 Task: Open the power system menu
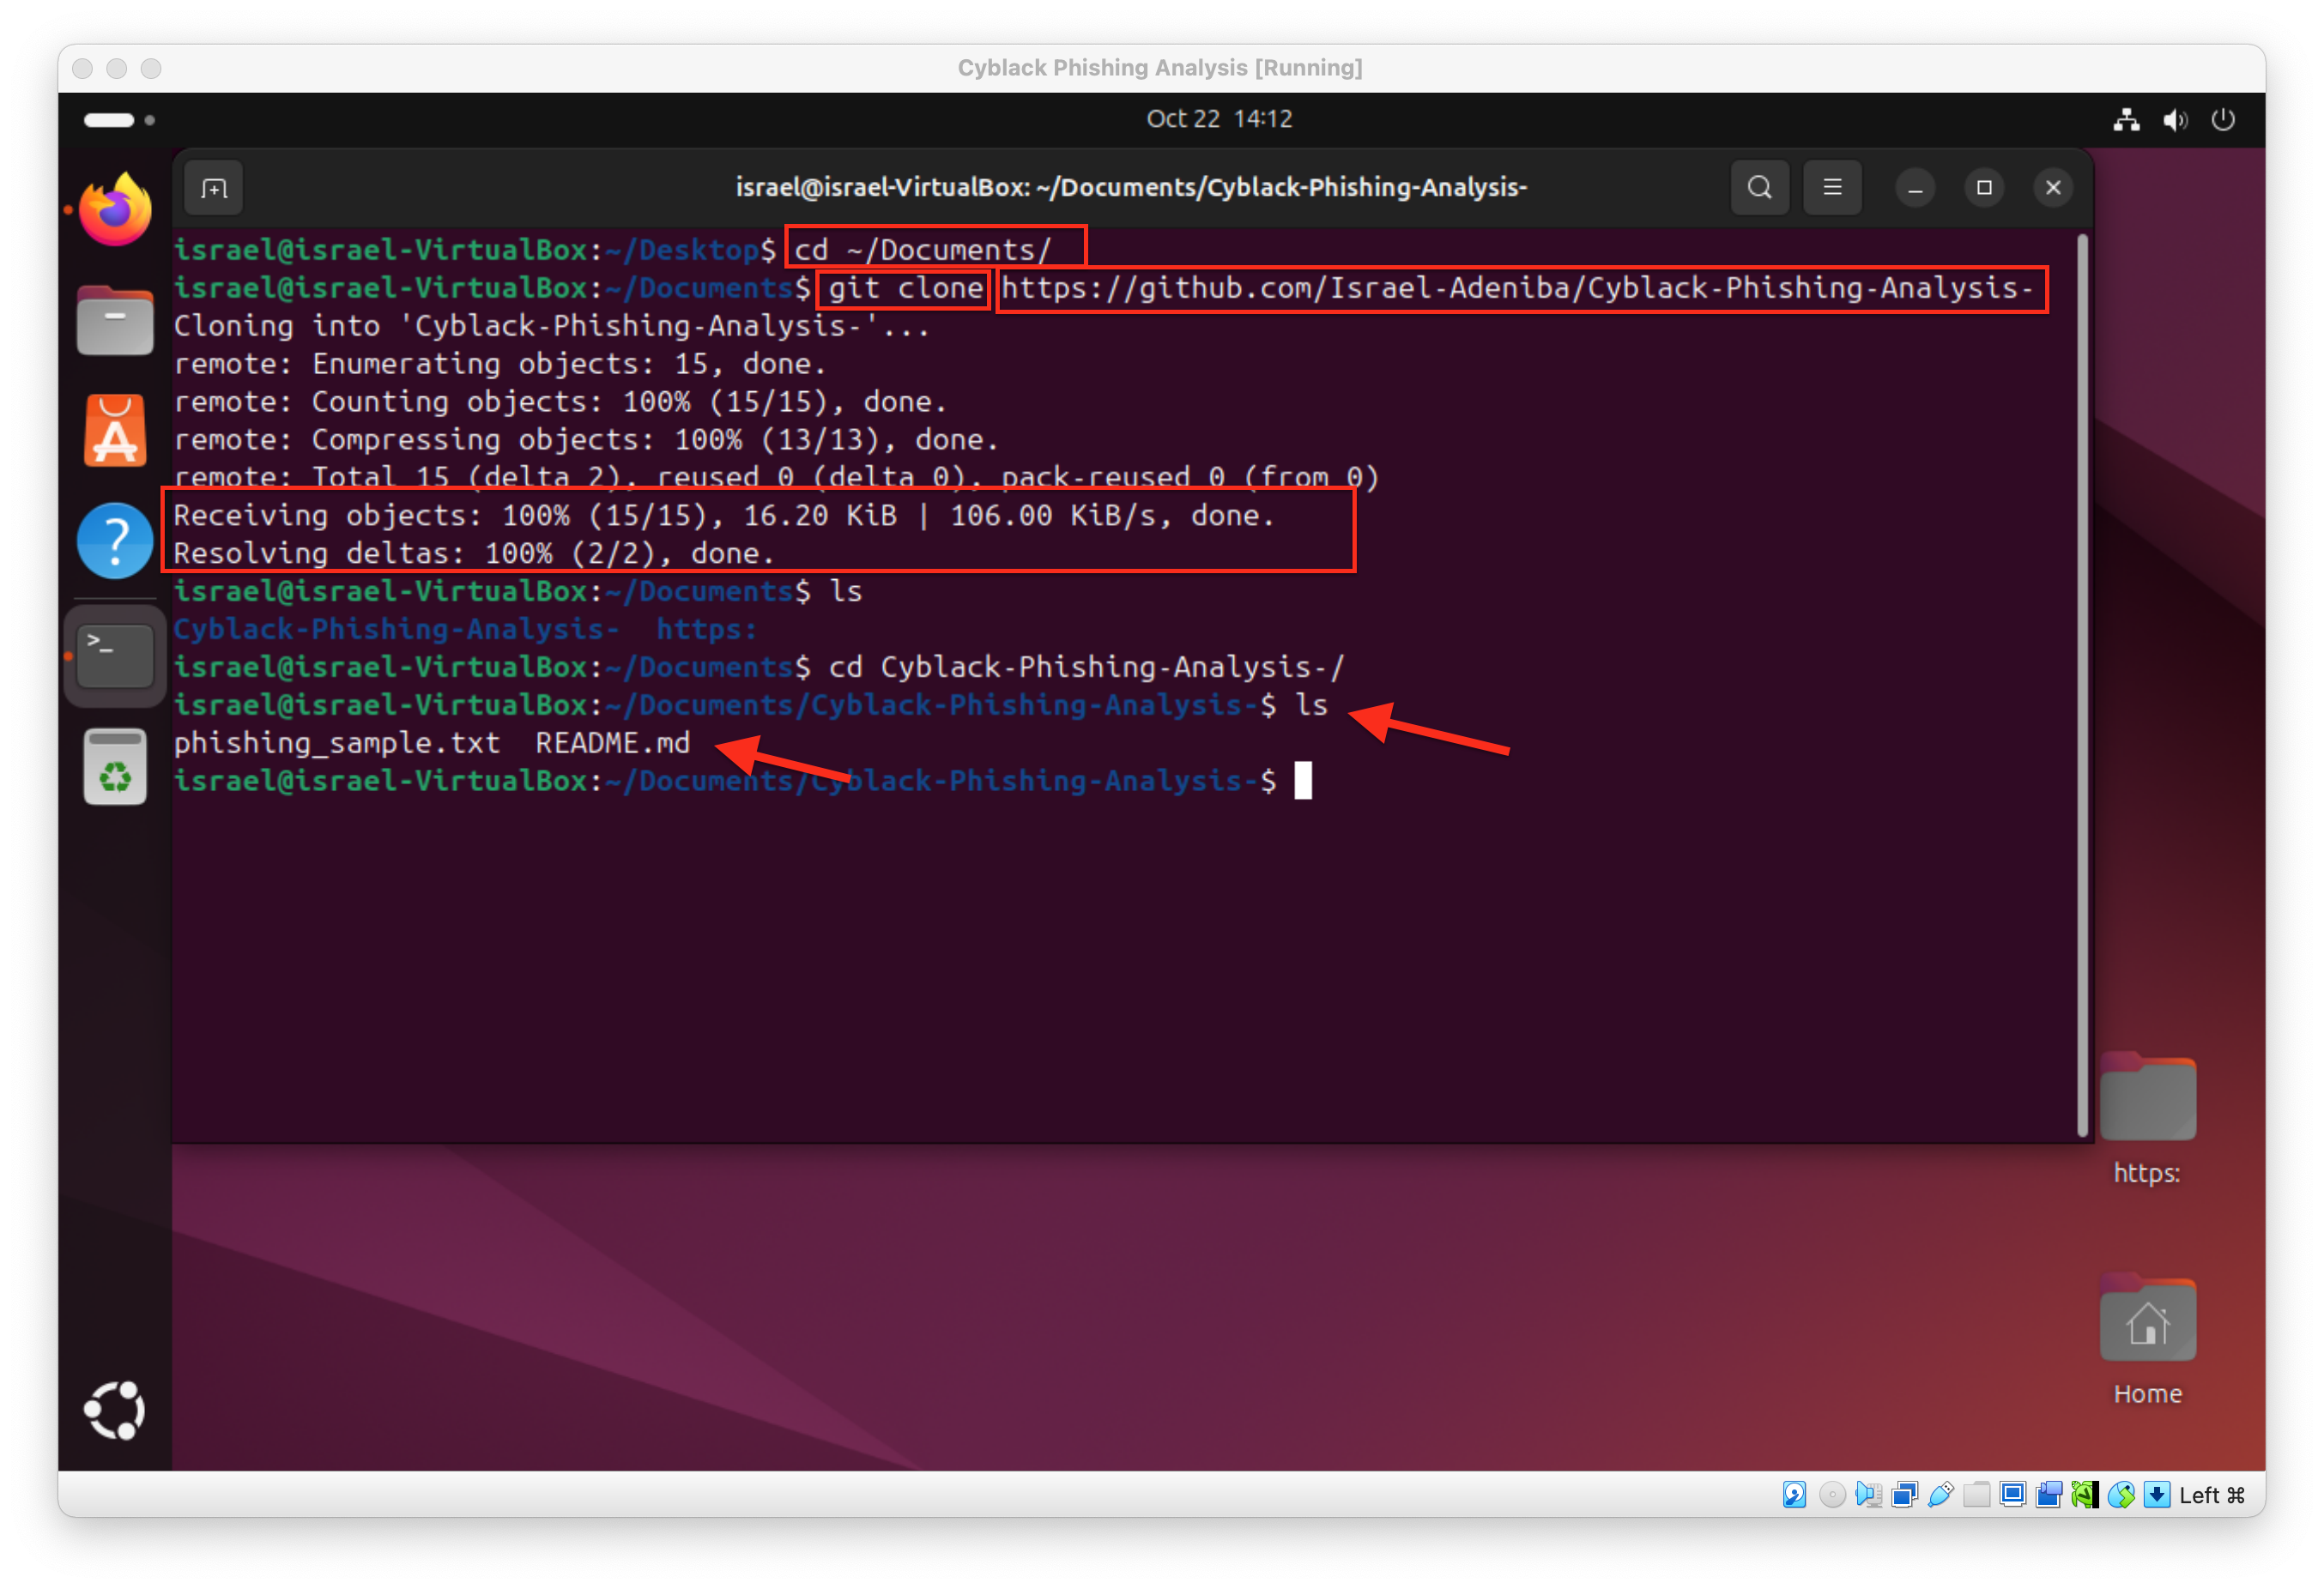tap(2222, 120)
